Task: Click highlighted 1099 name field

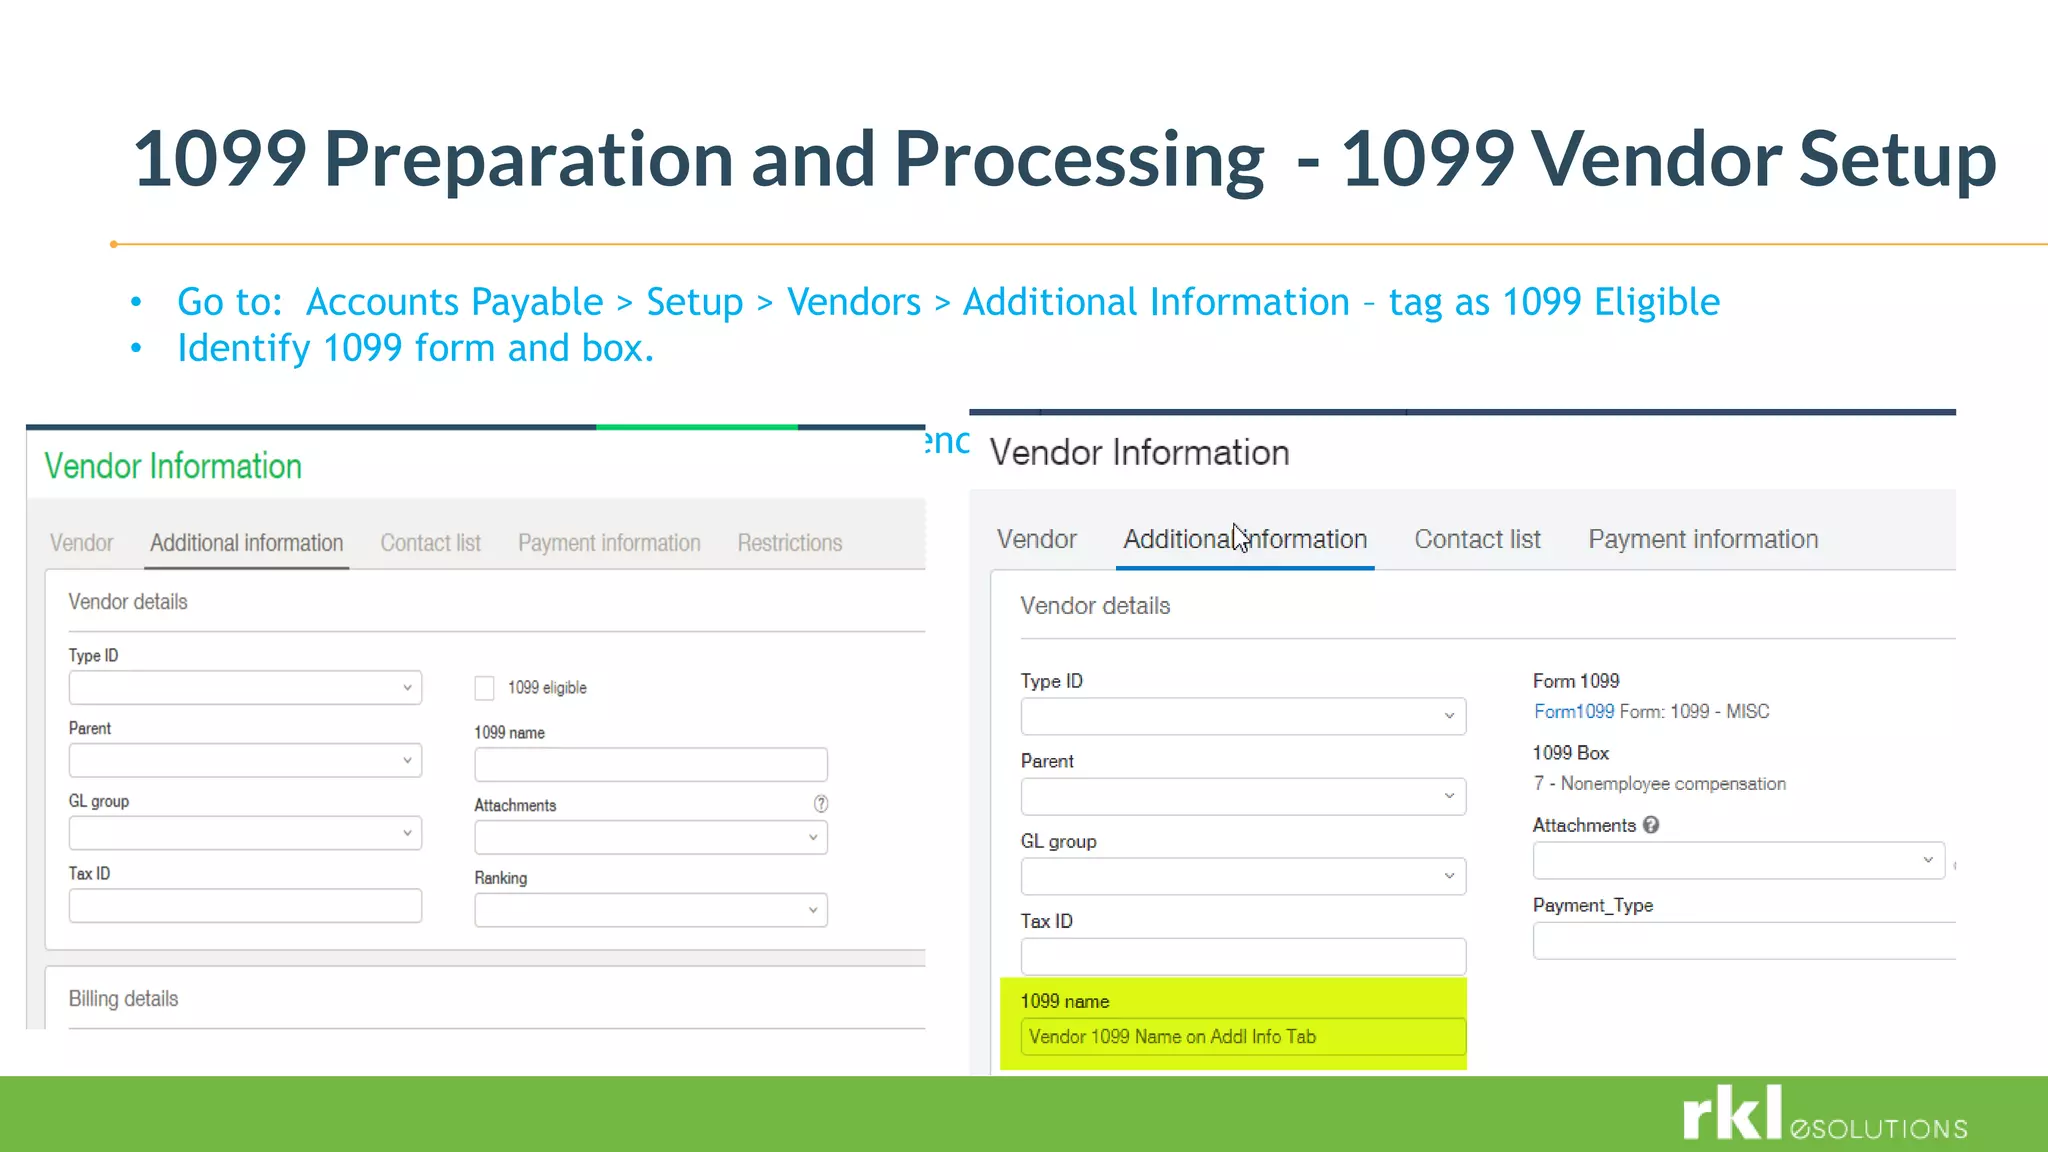Action: (x=1243, y=1037)
